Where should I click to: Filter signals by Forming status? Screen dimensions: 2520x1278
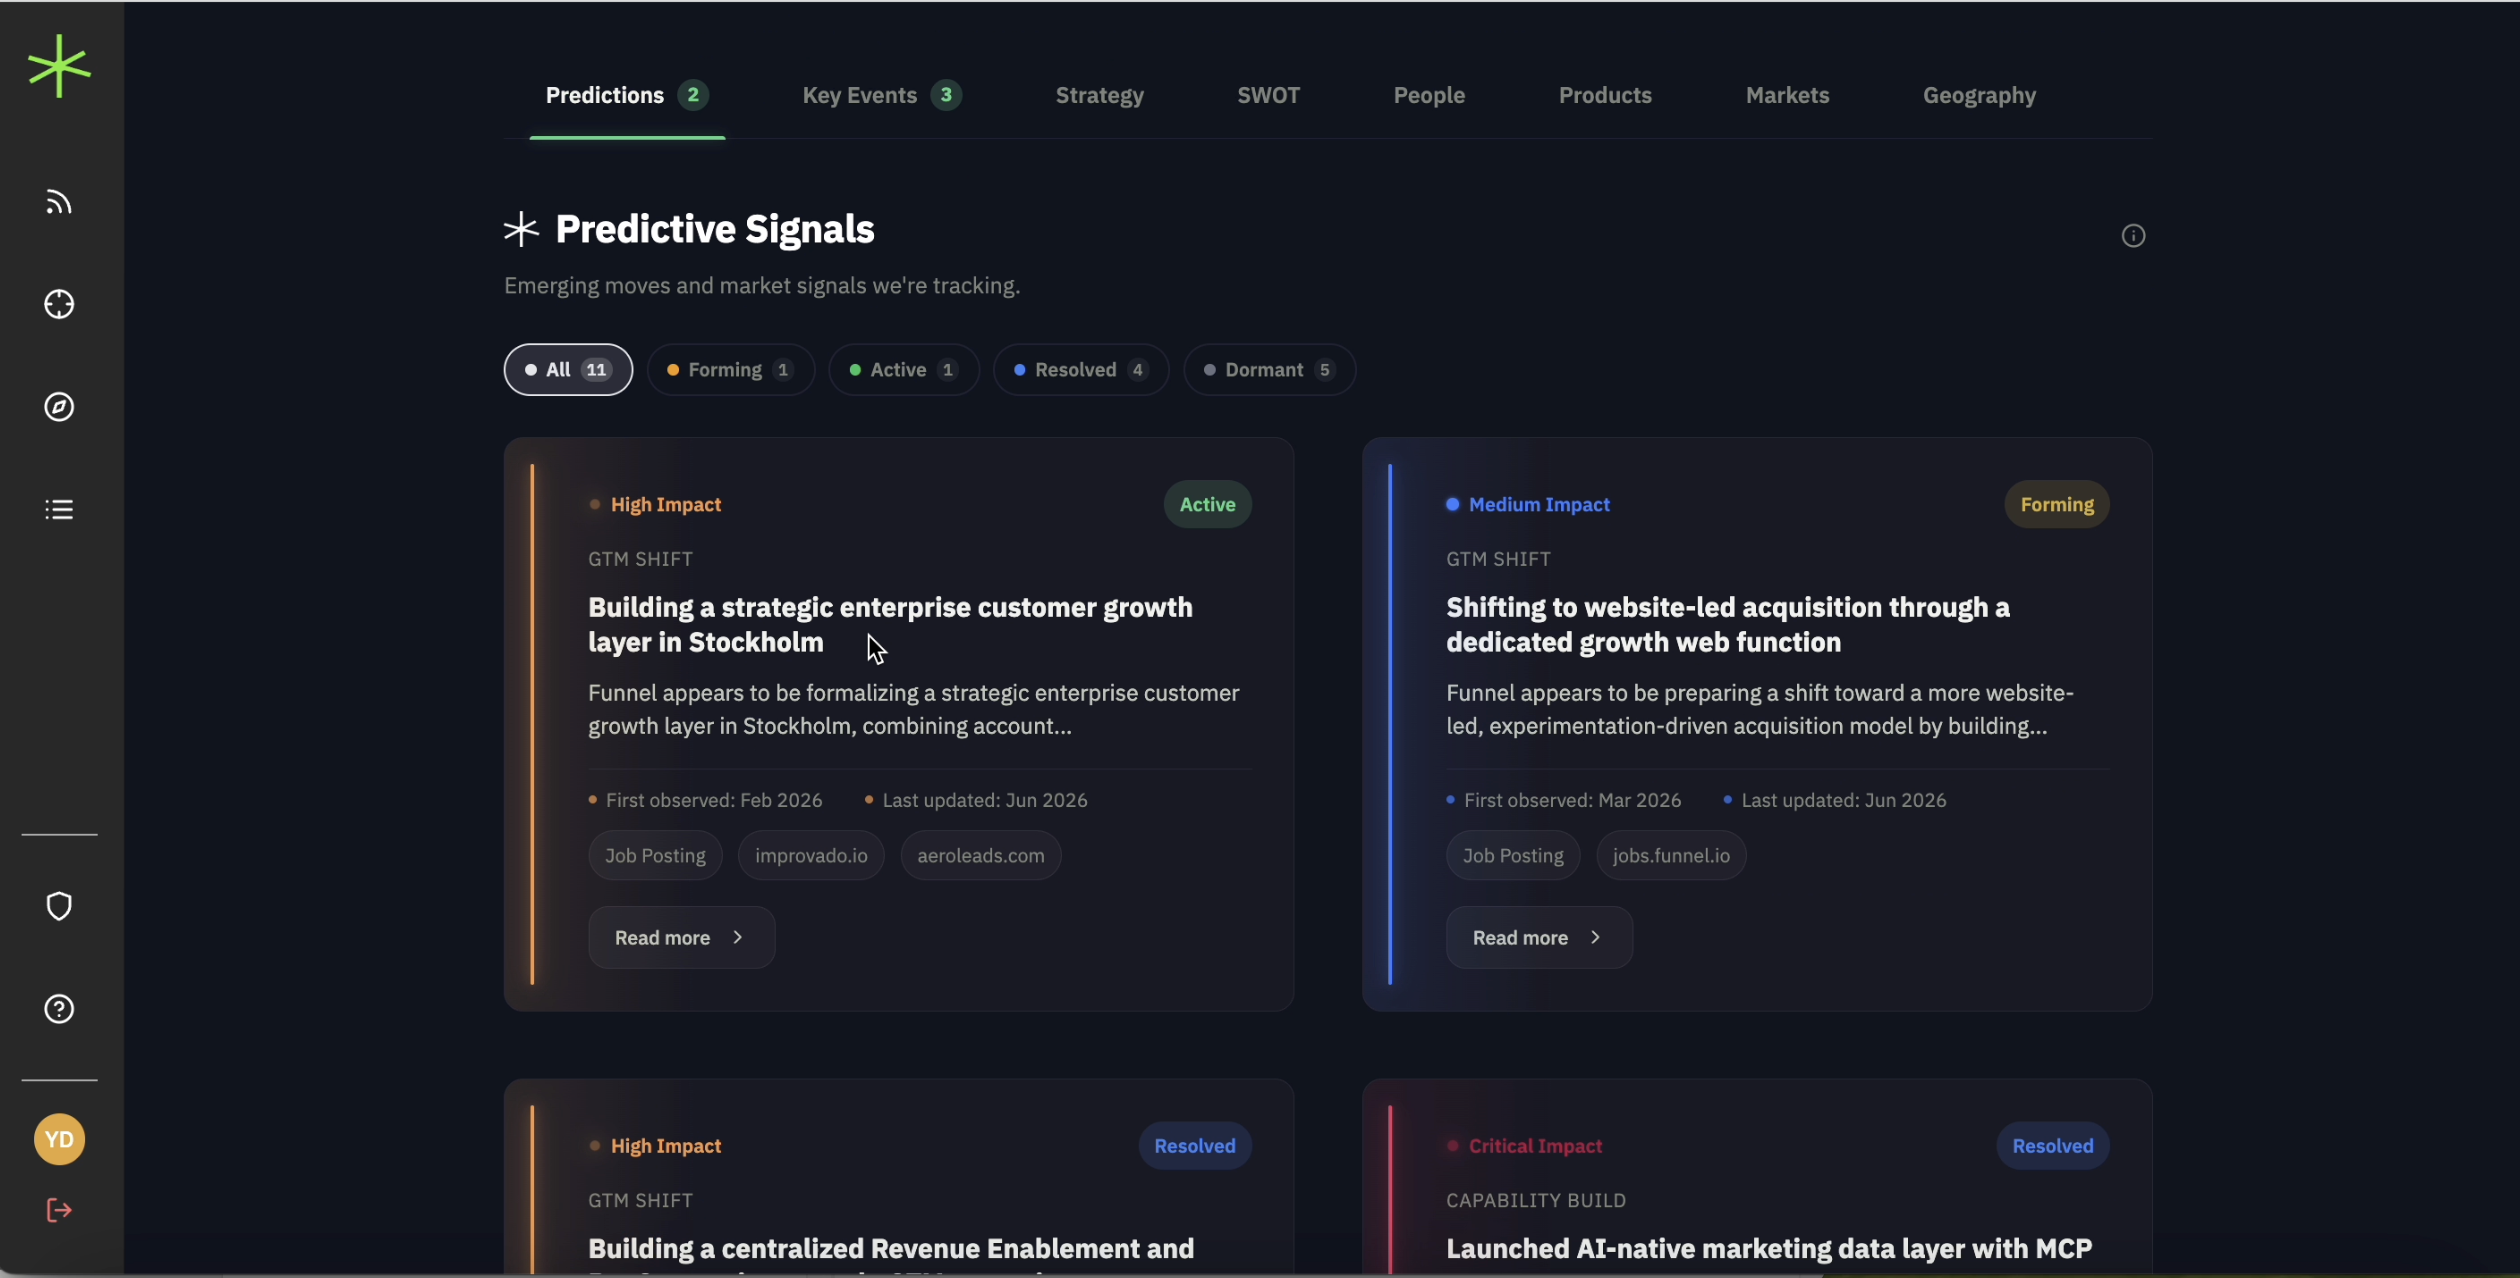click(730, 370)
